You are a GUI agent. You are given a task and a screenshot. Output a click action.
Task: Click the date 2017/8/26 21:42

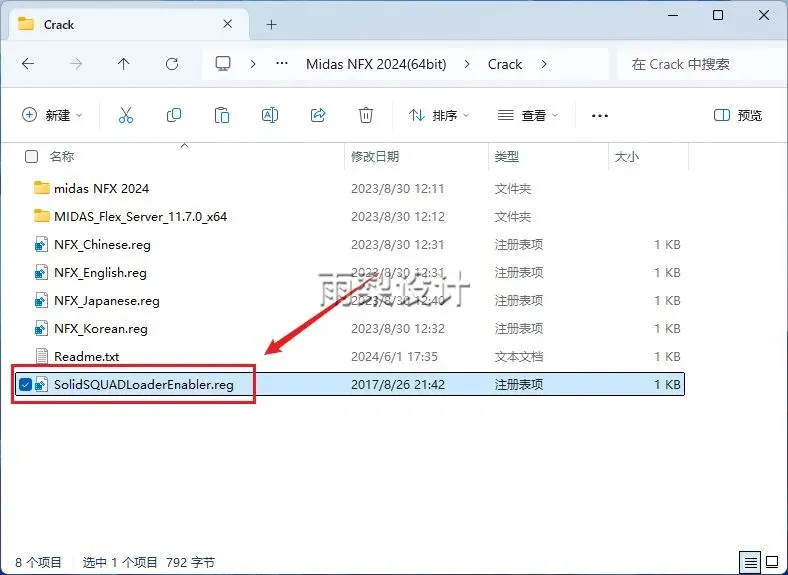pos(398,385)
